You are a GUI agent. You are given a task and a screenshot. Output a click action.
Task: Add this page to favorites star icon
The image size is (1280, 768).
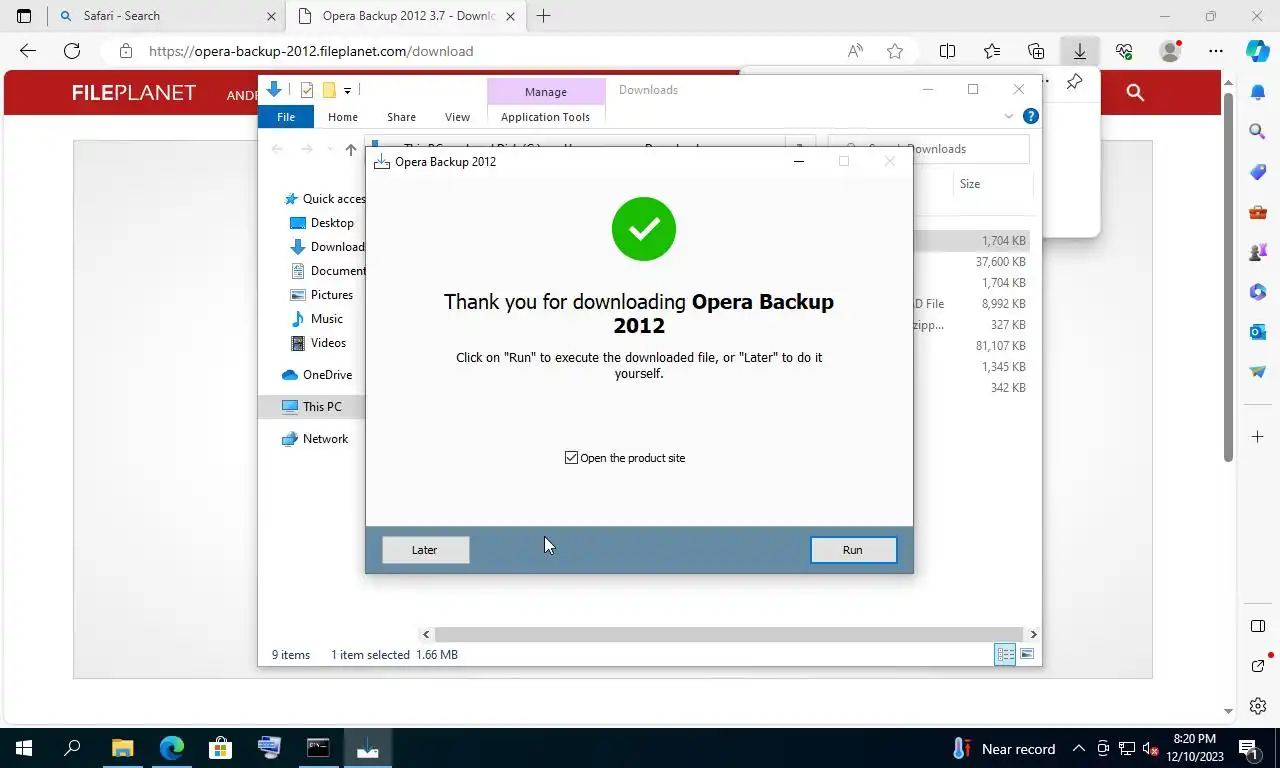tap(895, 51)
